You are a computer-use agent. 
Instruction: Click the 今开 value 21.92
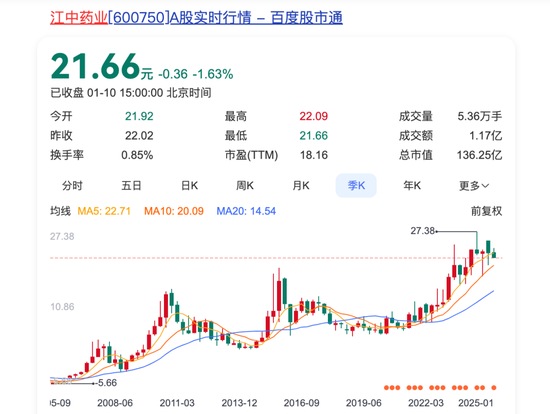point(139,116)
